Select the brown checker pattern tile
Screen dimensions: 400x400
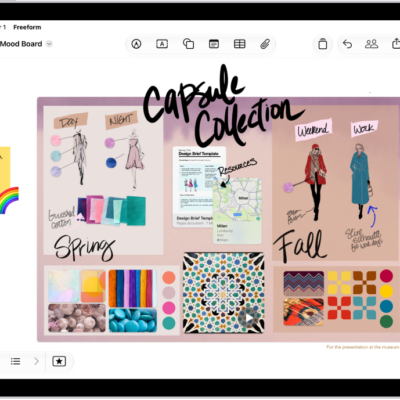[365, 283]
